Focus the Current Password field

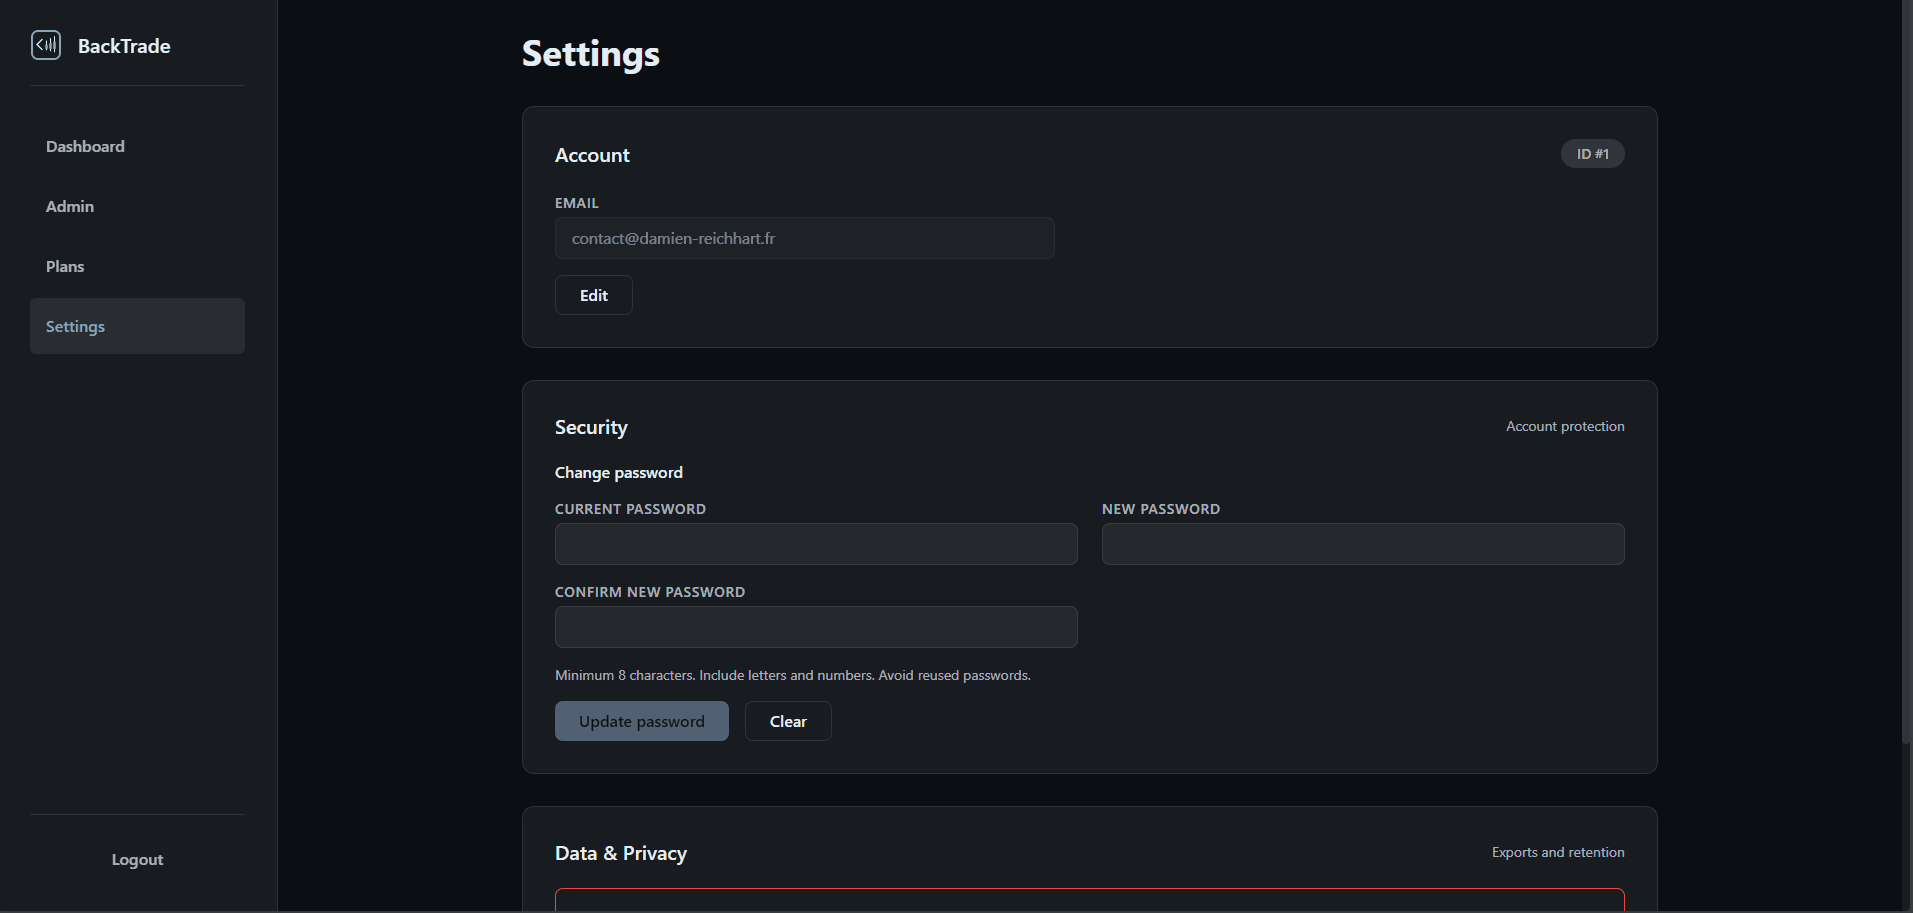point(816,544)
